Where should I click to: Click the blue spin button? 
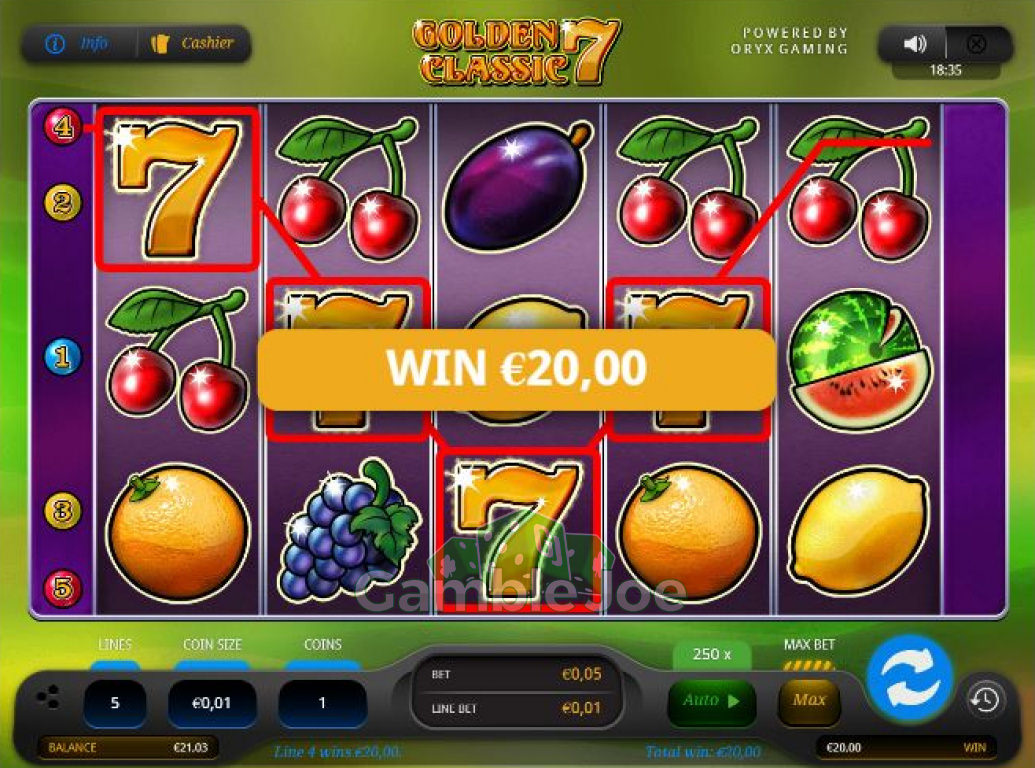(910, 678)
